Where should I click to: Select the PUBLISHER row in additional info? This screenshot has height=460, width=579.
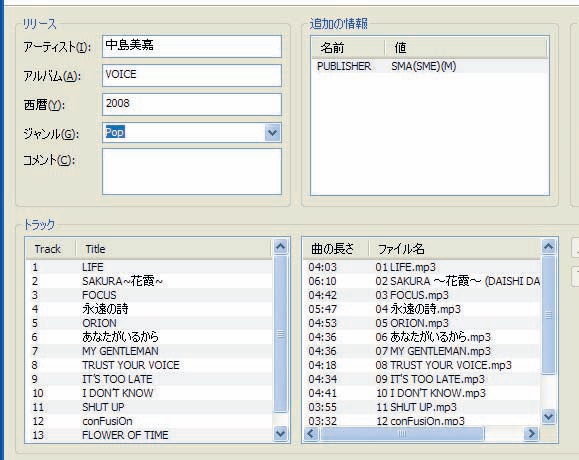[x=430, y=66]
